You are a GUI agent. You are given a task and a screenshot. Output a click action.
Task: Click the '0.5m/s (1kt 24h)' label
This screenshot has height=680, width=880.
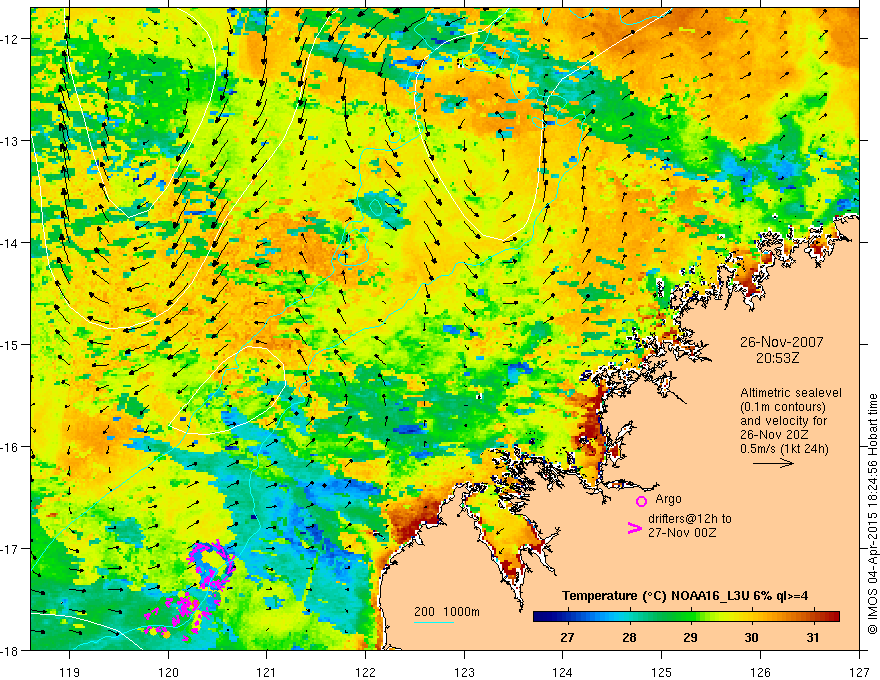(x=784, y=449)
